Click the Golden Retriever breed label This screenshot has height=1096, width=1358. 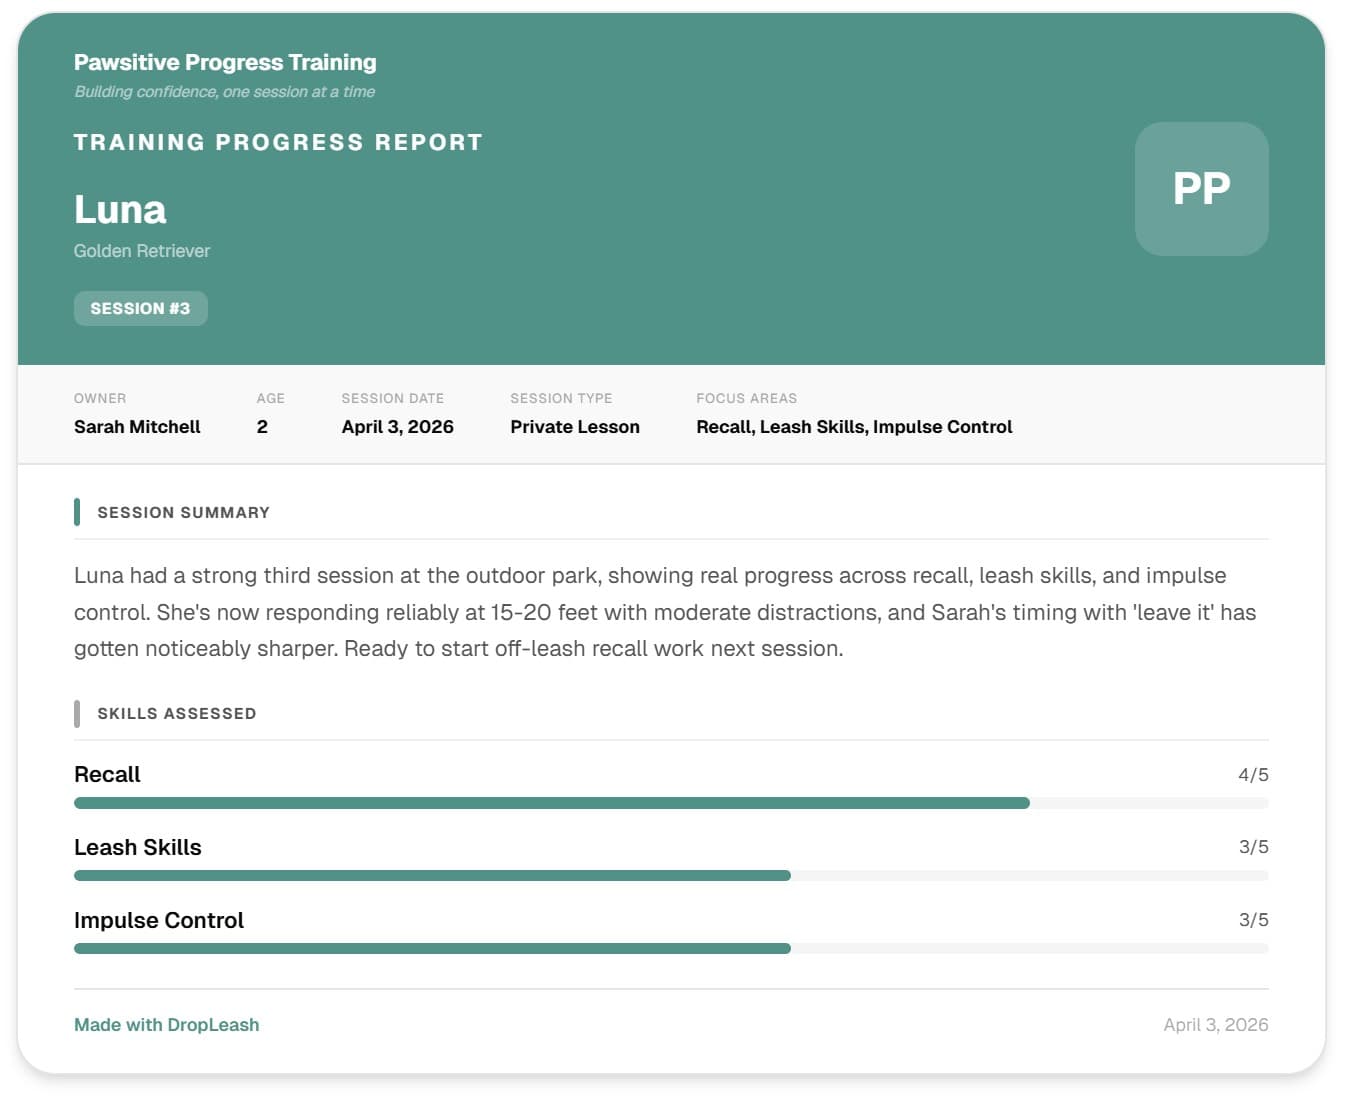pos(142,251)
